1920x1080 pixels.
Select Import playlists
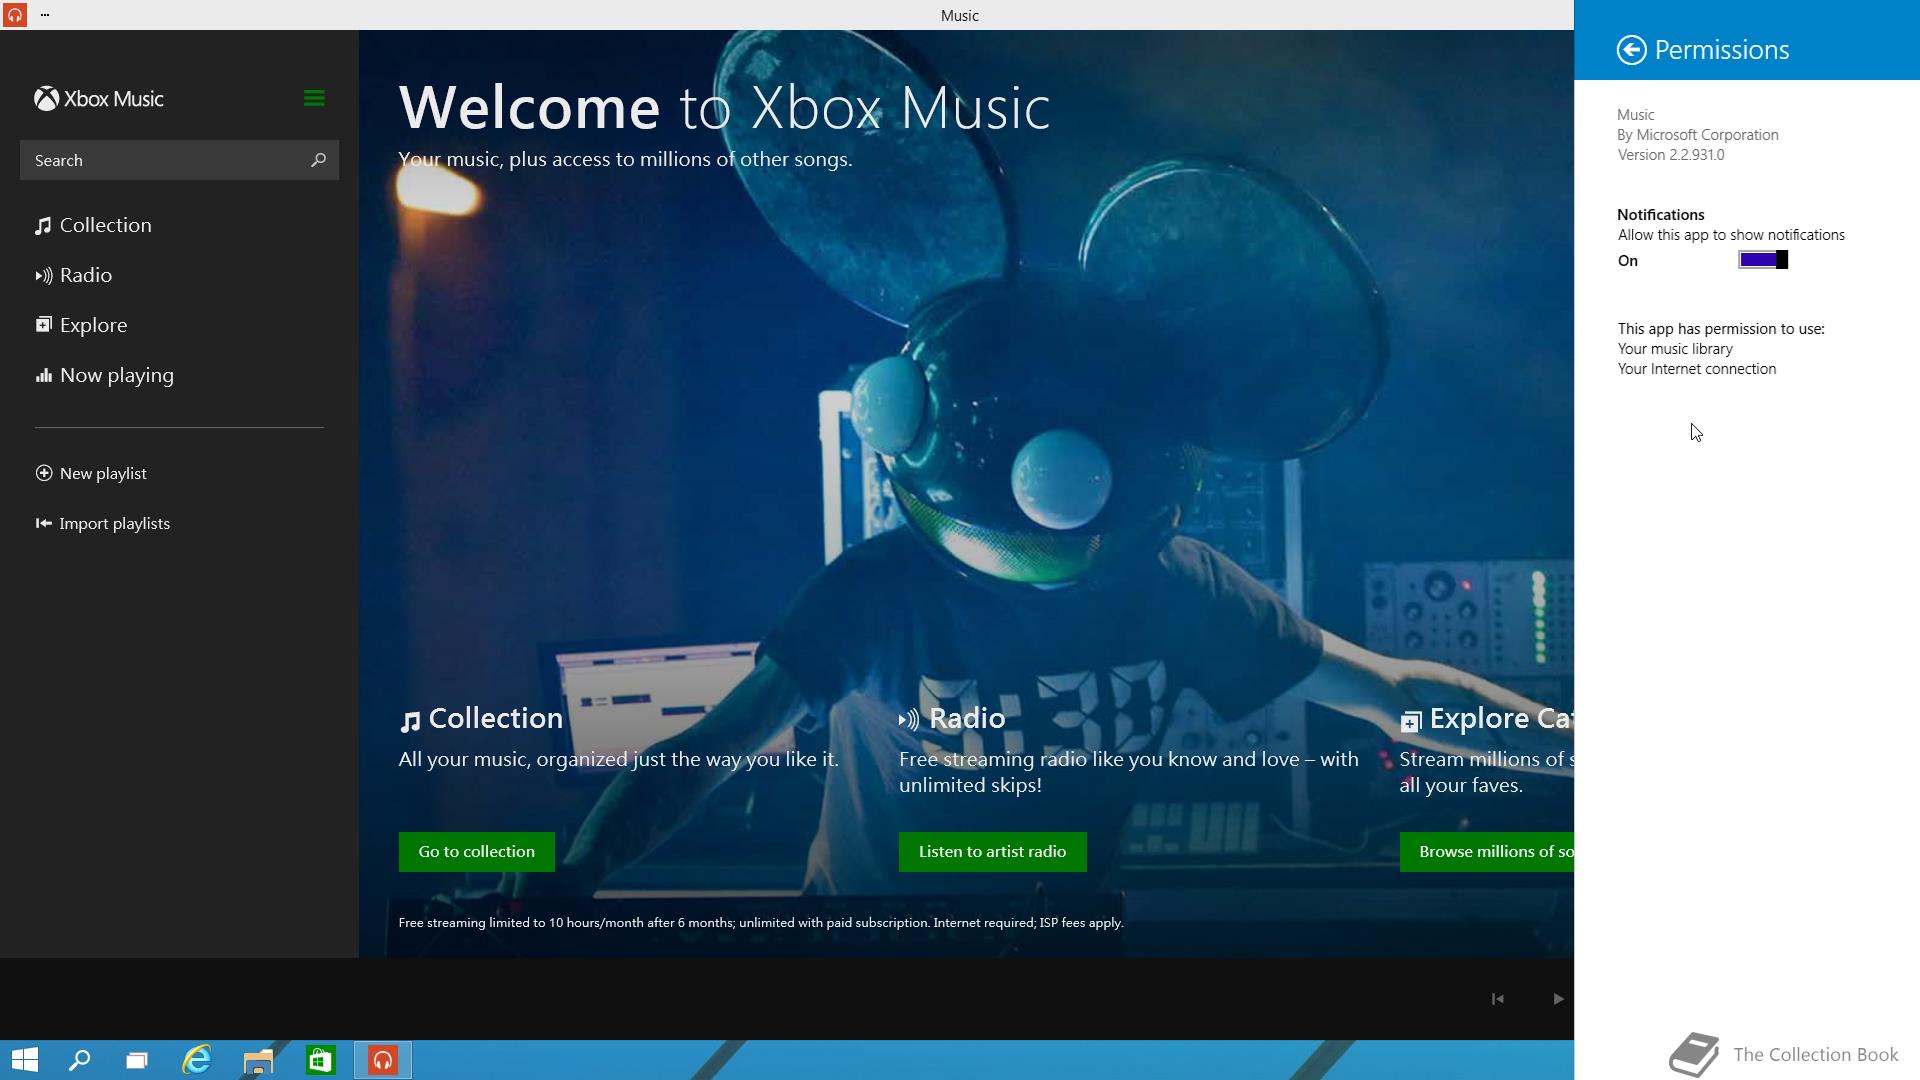(102, 523)
